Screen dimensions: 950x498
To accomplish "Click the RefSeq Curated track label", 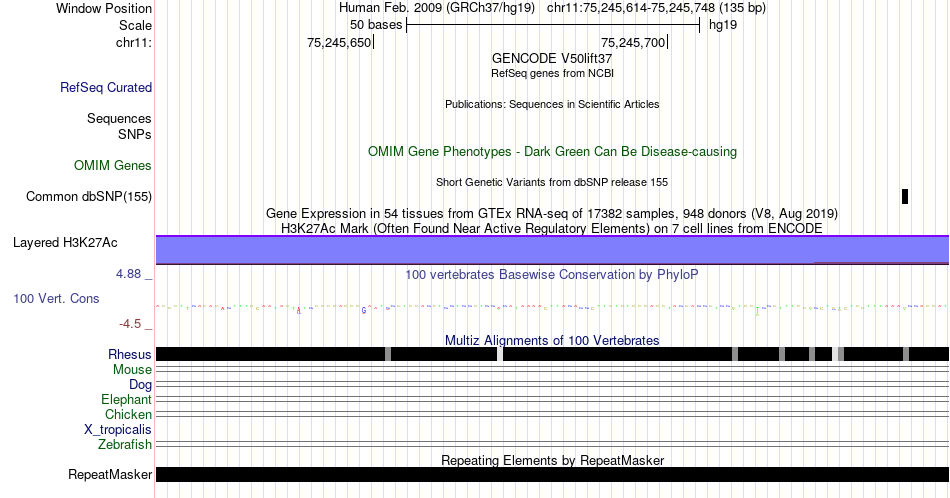I will pos(105,87).
